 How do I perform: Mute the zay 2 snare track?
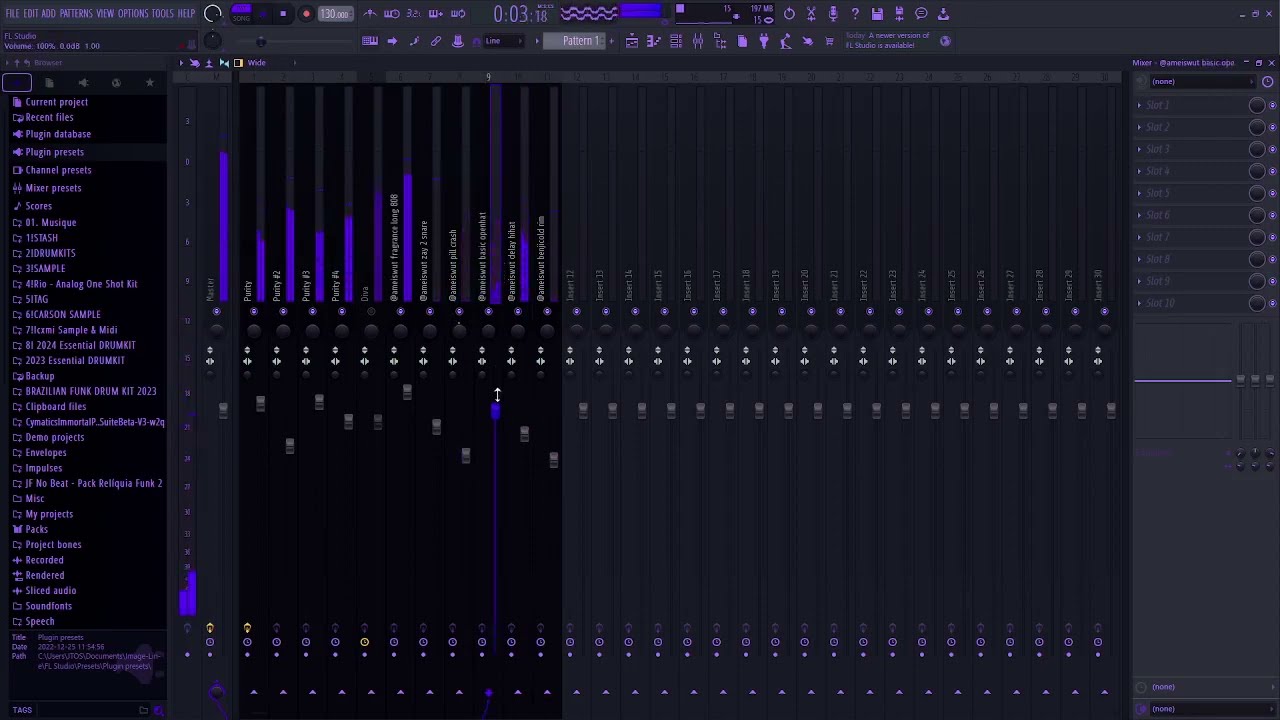coord(430,312)
